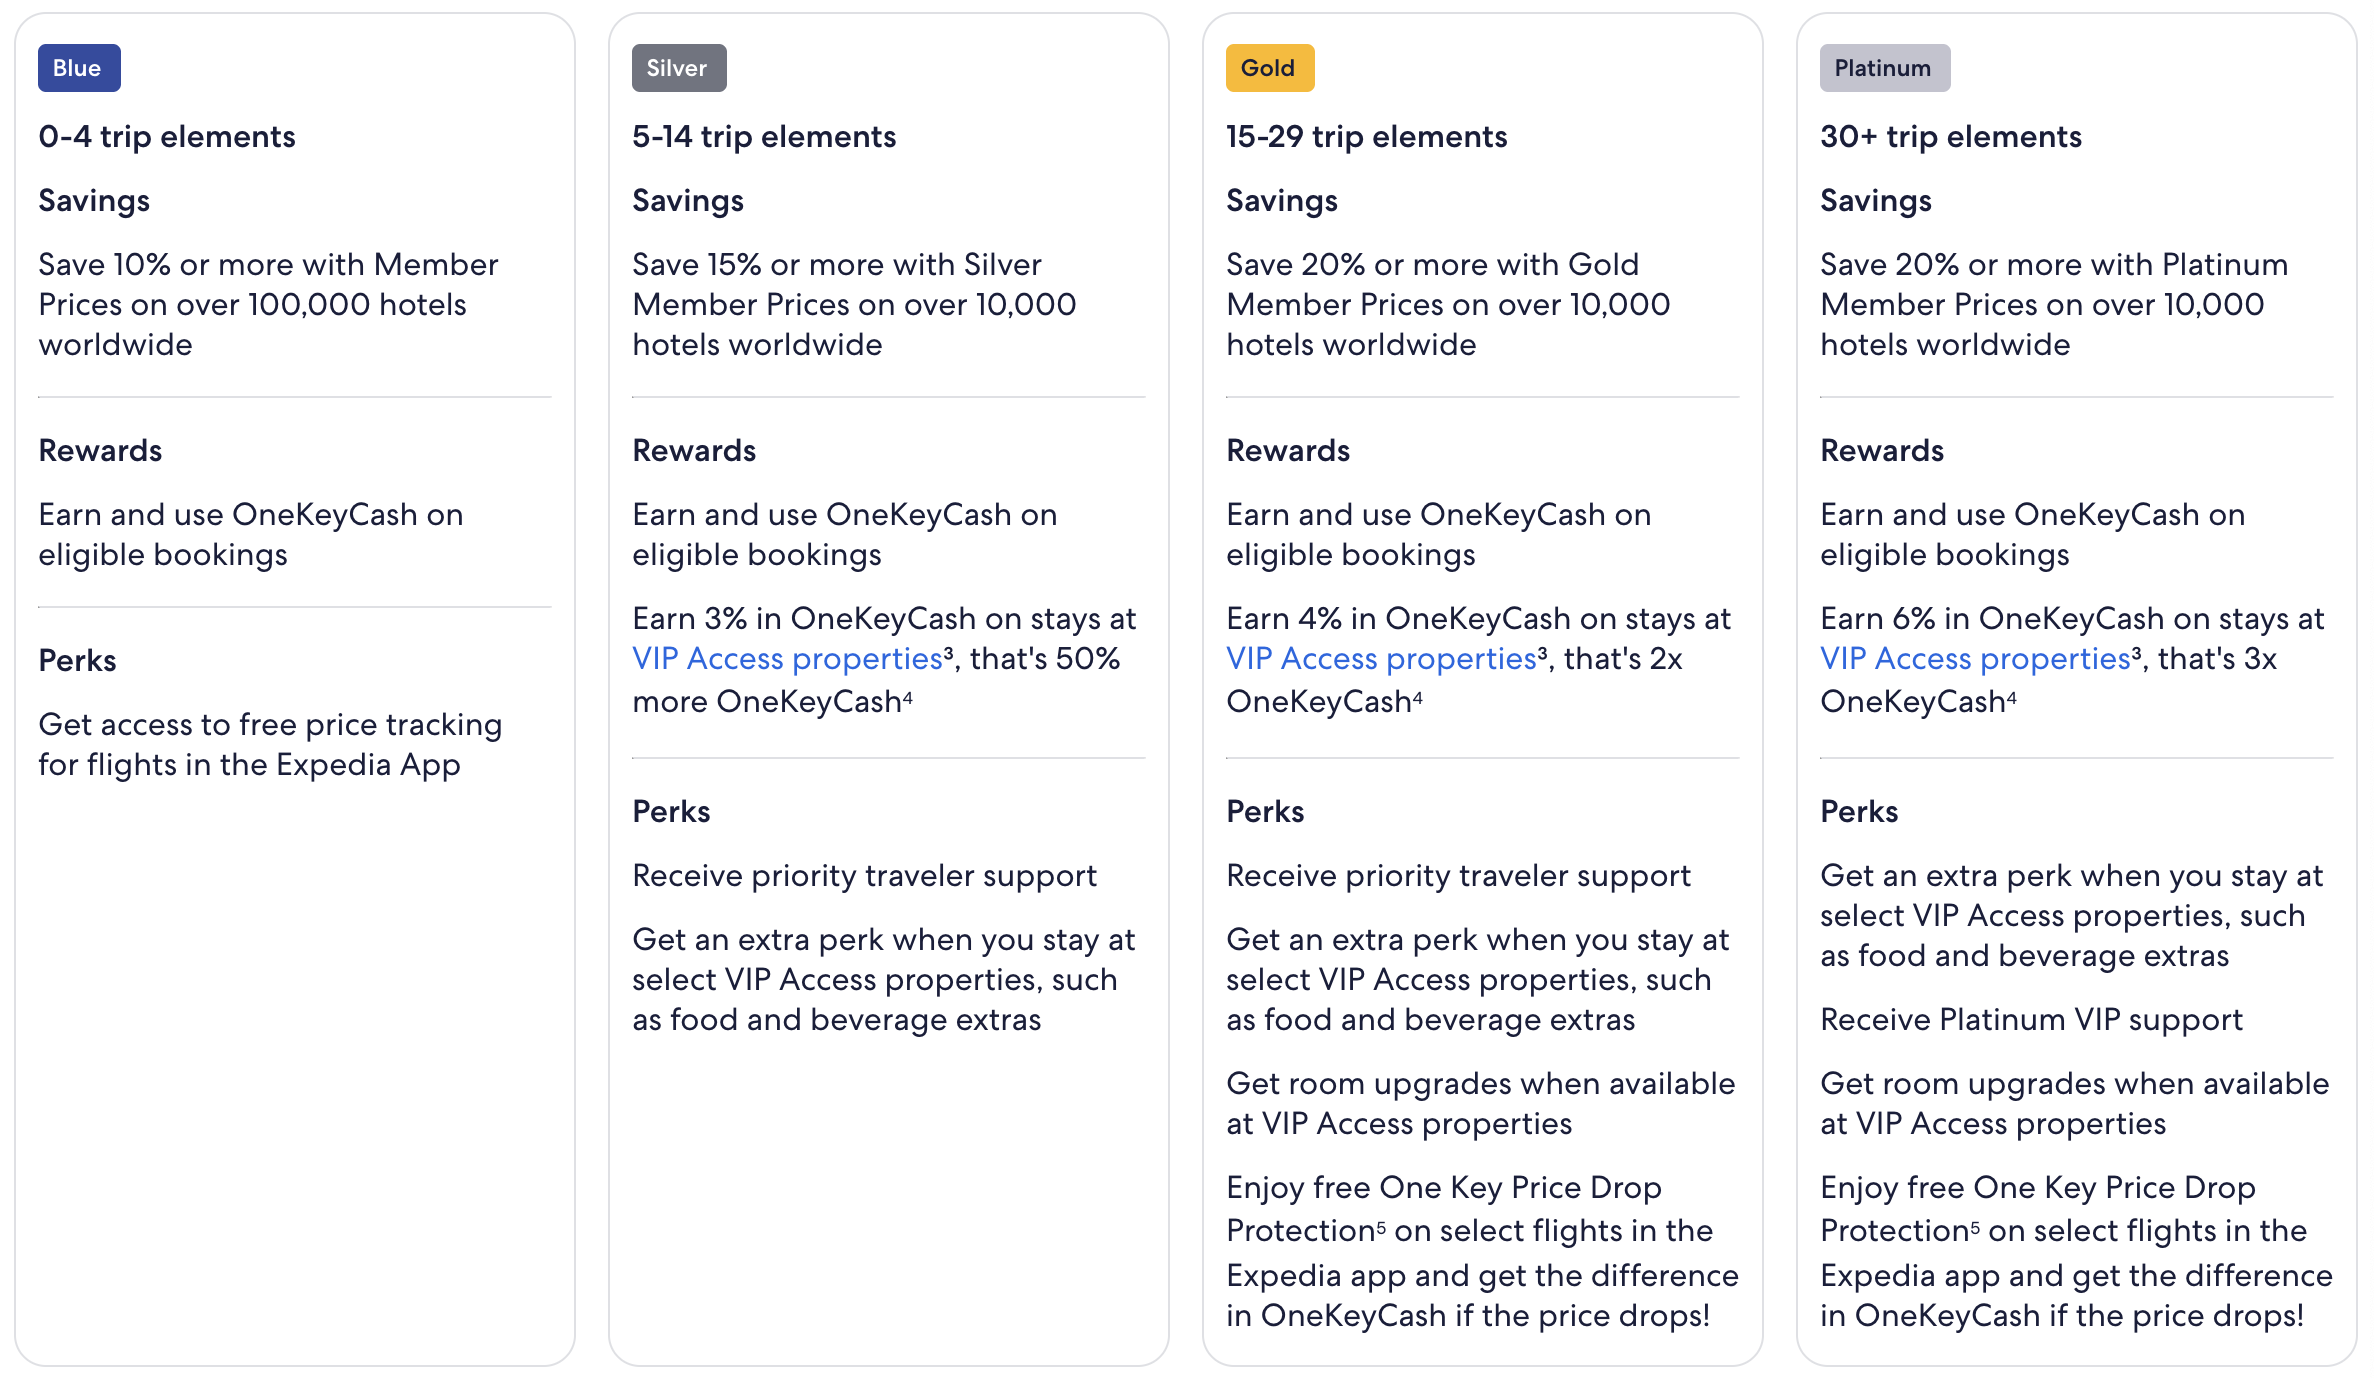2374x1378 pixels.
Task: Click the Platinum tier badge
Action: [x=1885, y=68]
